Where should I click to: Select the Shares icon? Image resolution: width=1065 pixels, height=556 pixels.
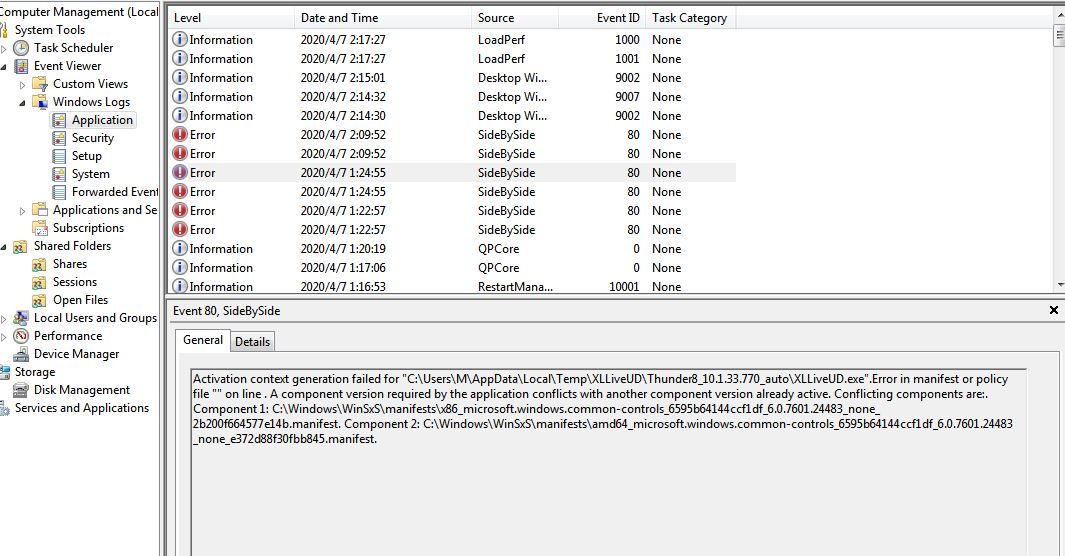coord(40,264)
